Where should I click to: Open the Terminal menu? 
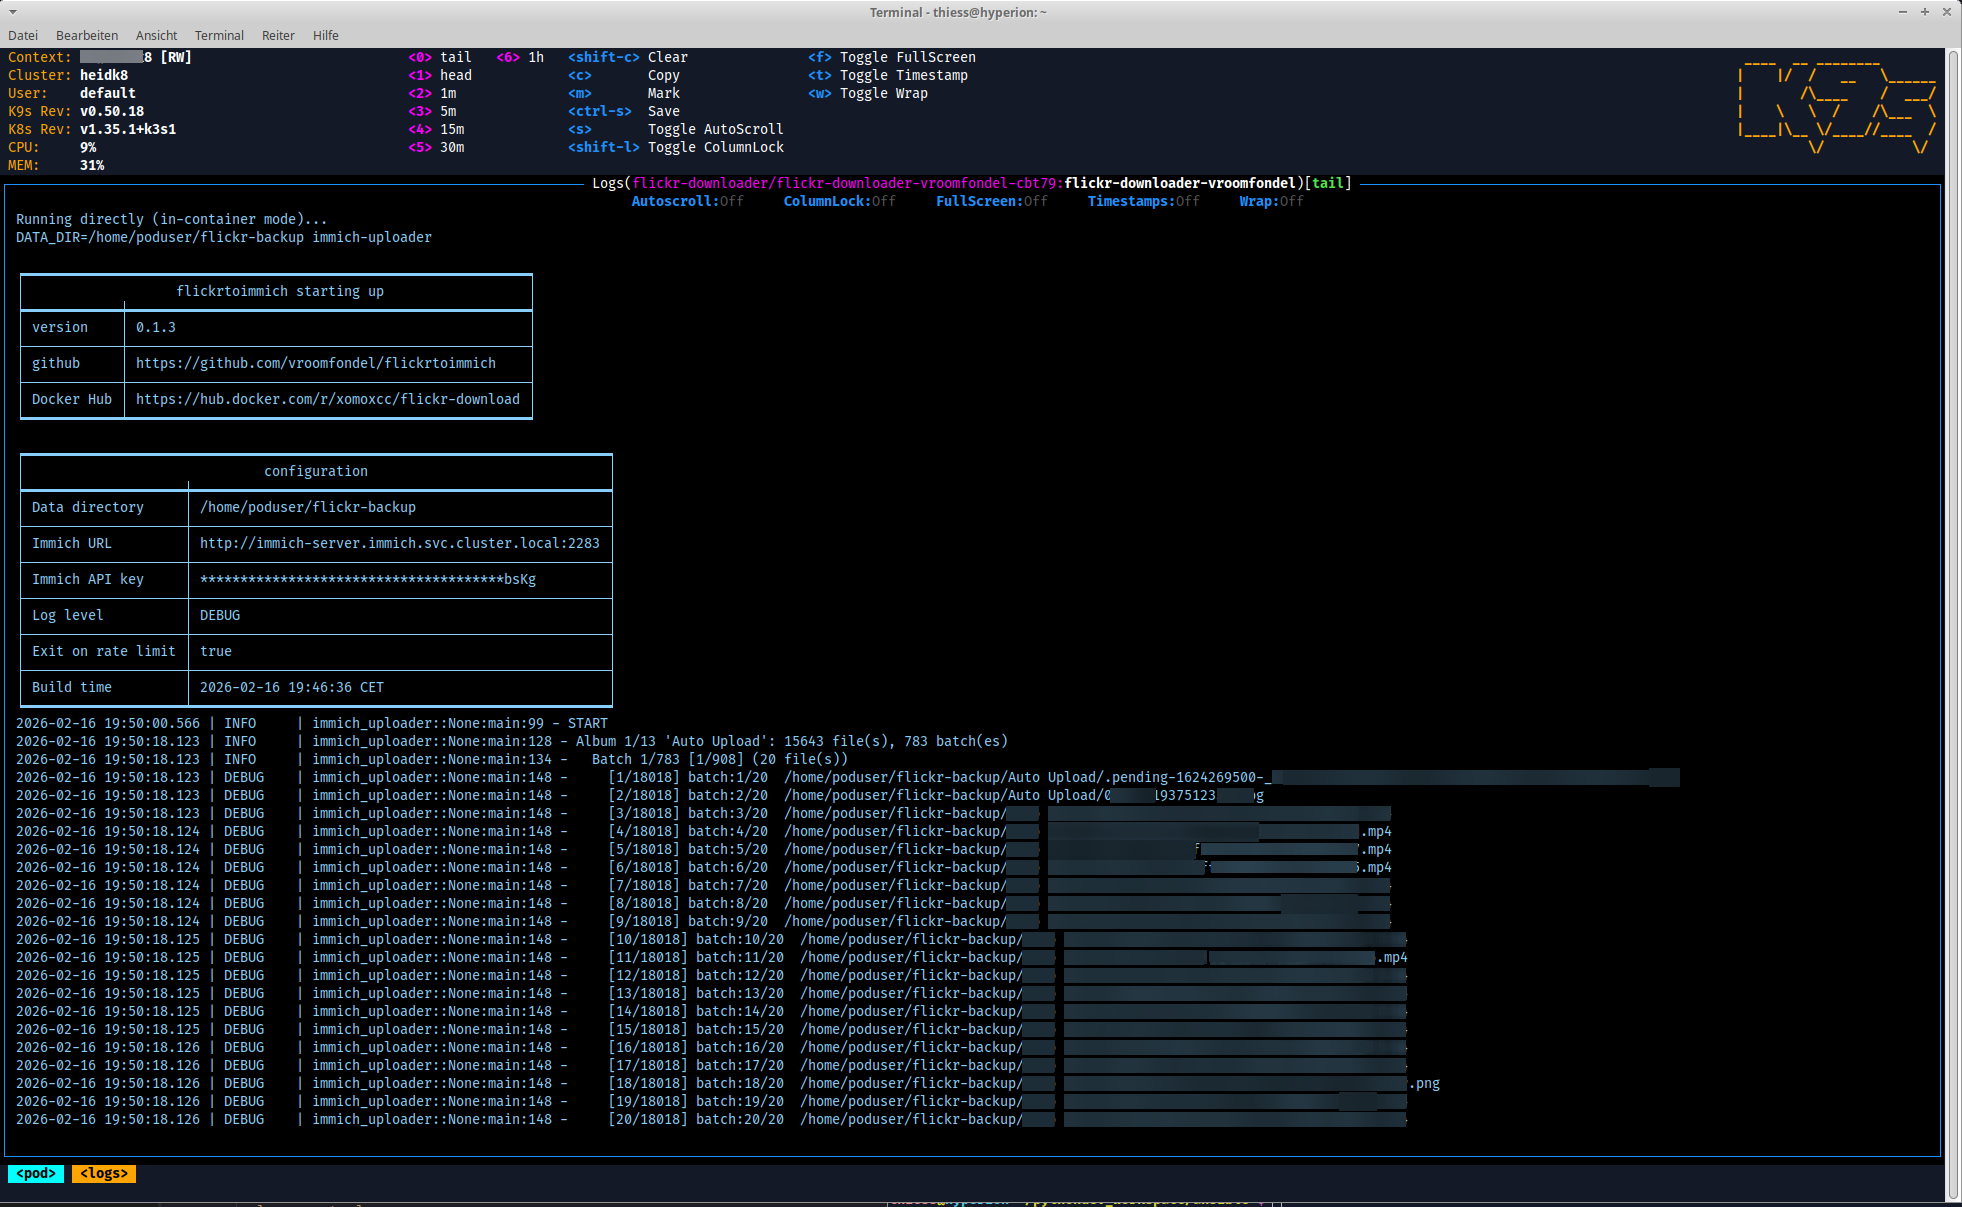[x=219, y=35]
